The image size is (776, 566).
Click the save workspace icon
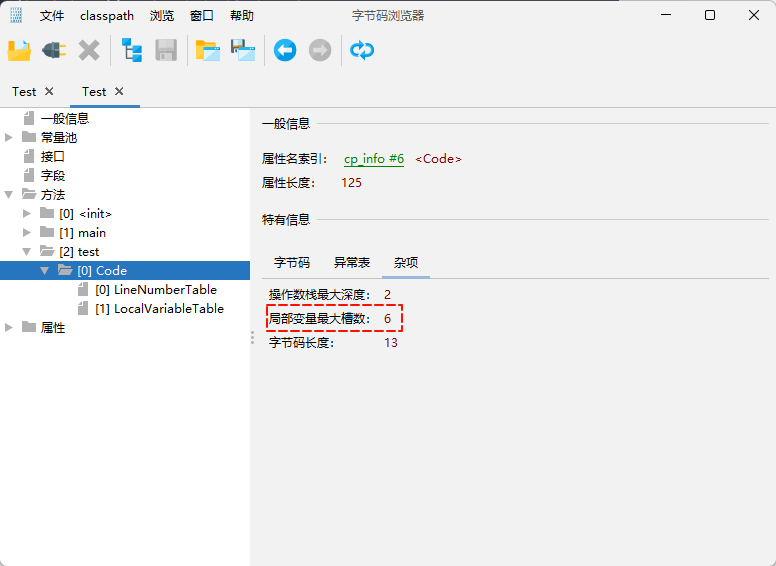[x=242, y=50]
